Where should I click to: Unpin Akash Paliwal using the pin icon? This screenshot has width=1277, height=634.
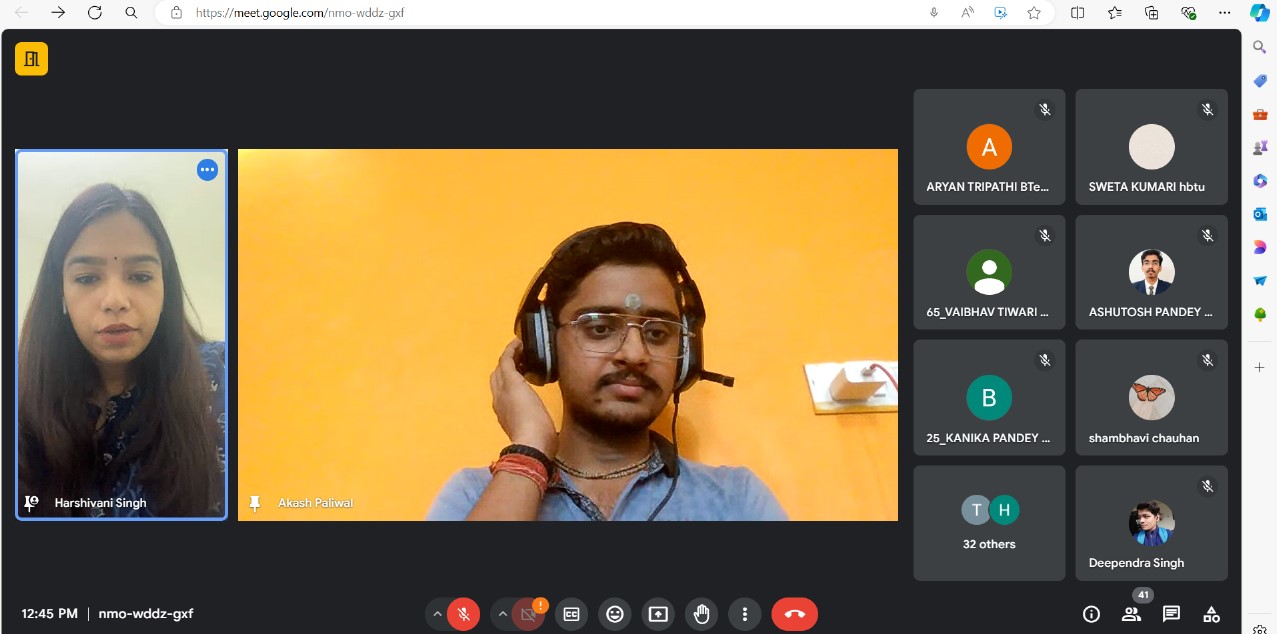coord(255,503)
